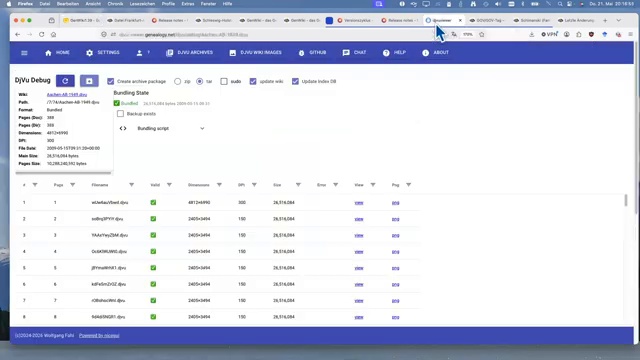The width and height of the screenshot is (640, 360).
Task: Open the Firefox application menu button
Action: click(631, 35)
